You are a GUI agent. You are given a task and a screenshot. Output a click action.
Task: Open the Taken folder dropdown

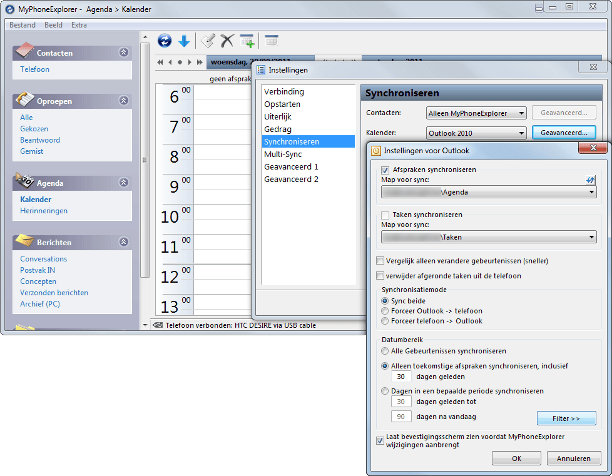pyautogui.click(x=489, y=237)
